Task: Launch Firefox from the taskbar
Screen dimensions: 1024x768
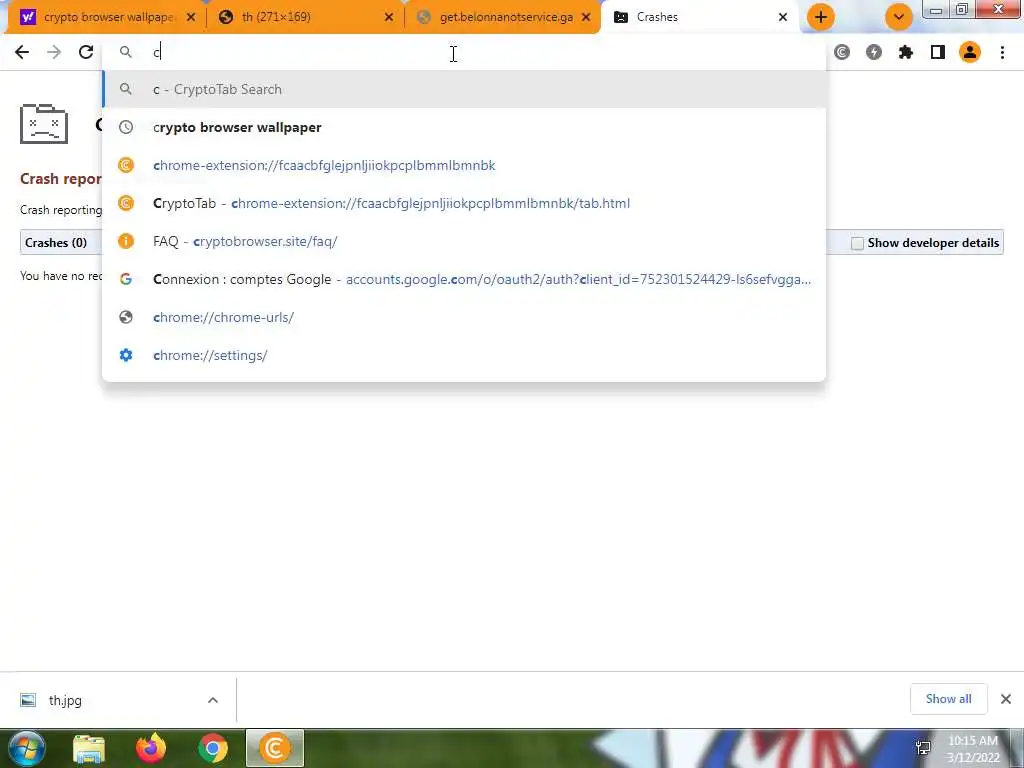Action: click(x=151, y=748)
